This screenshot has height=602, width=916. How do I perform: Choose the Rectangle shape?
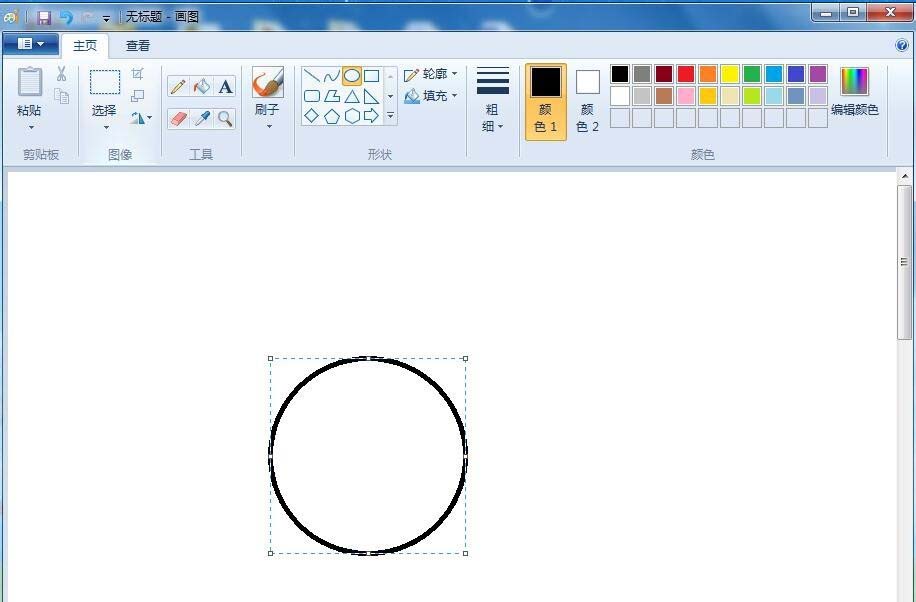tap(372, 76)
